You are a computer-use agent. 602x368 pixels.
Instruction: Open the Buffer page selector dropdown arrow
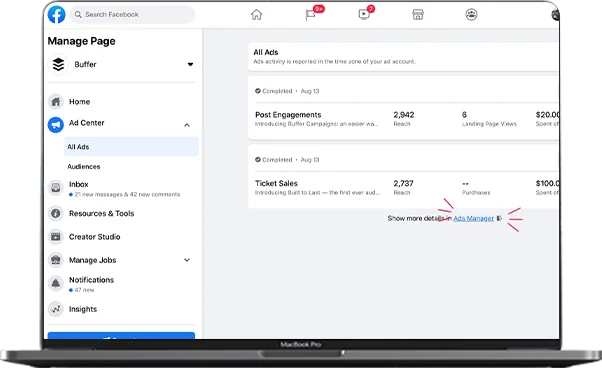click(190, 64)
